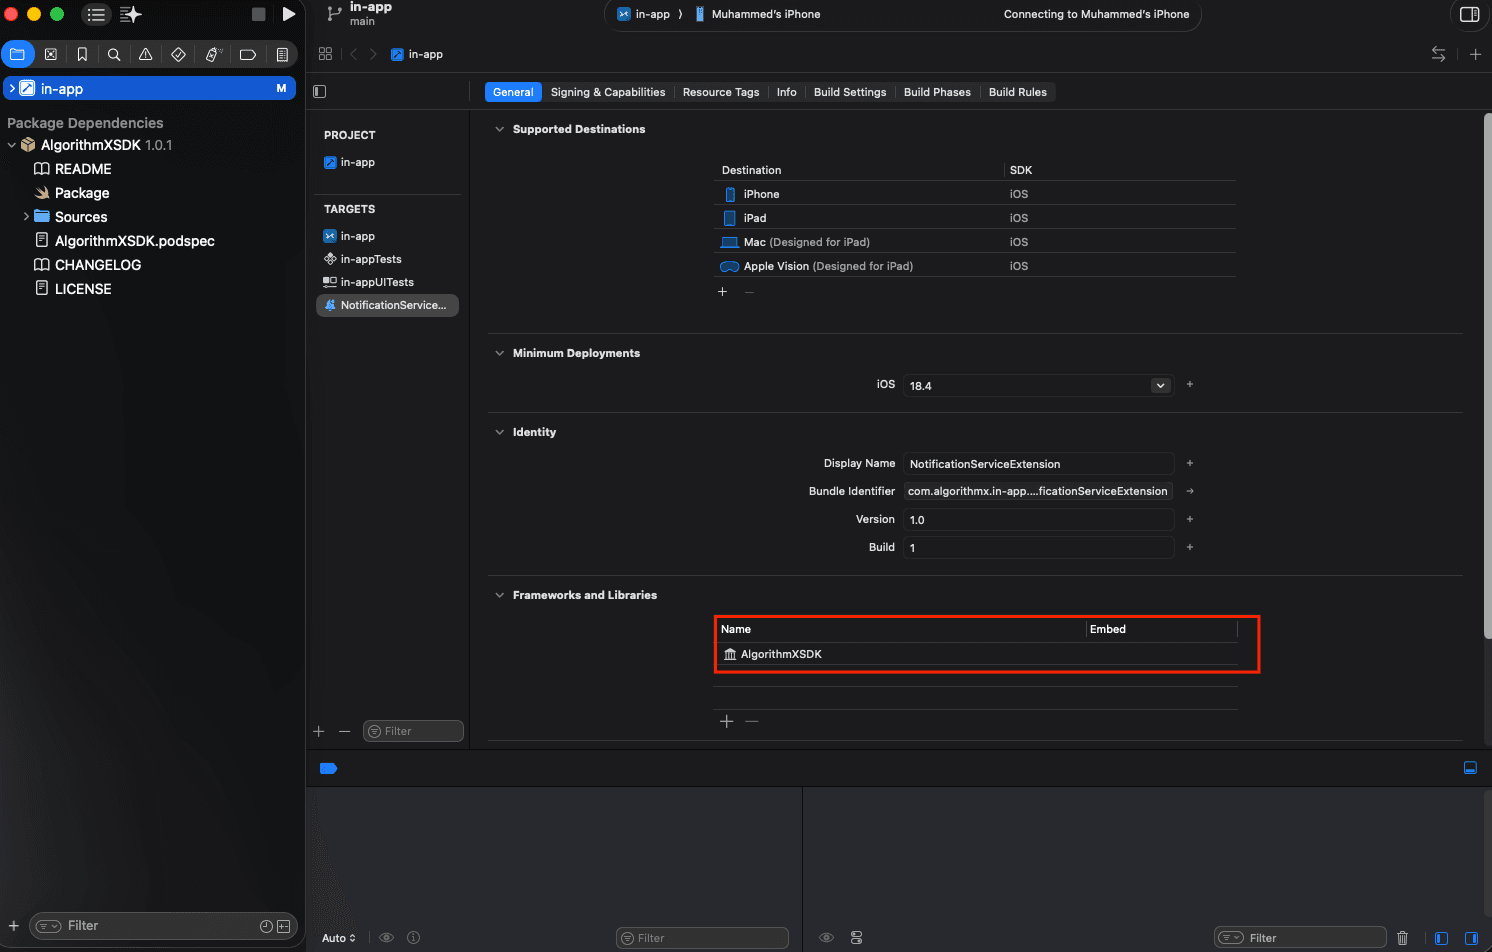Open the bookmarks navigator

[82, 54]
